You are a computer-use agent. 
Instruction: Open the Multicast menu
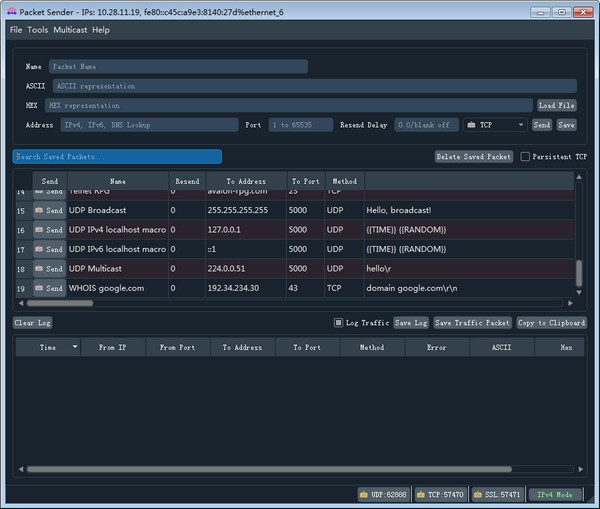[70, 30]
